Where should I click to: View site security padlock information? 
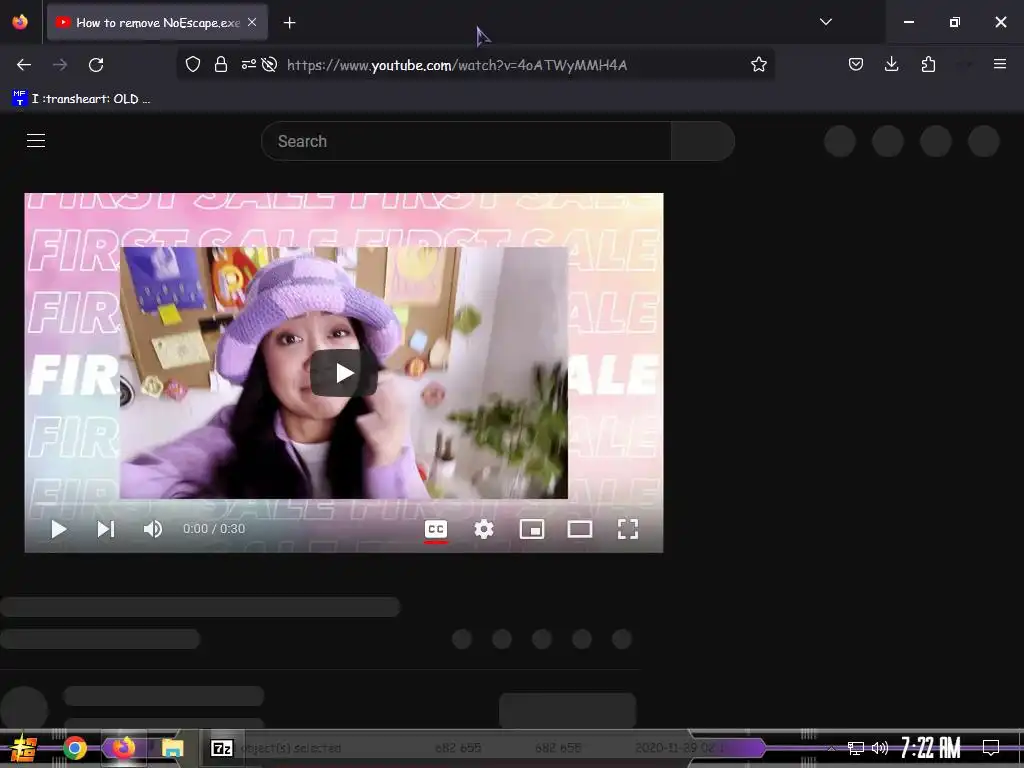(221, 64)
